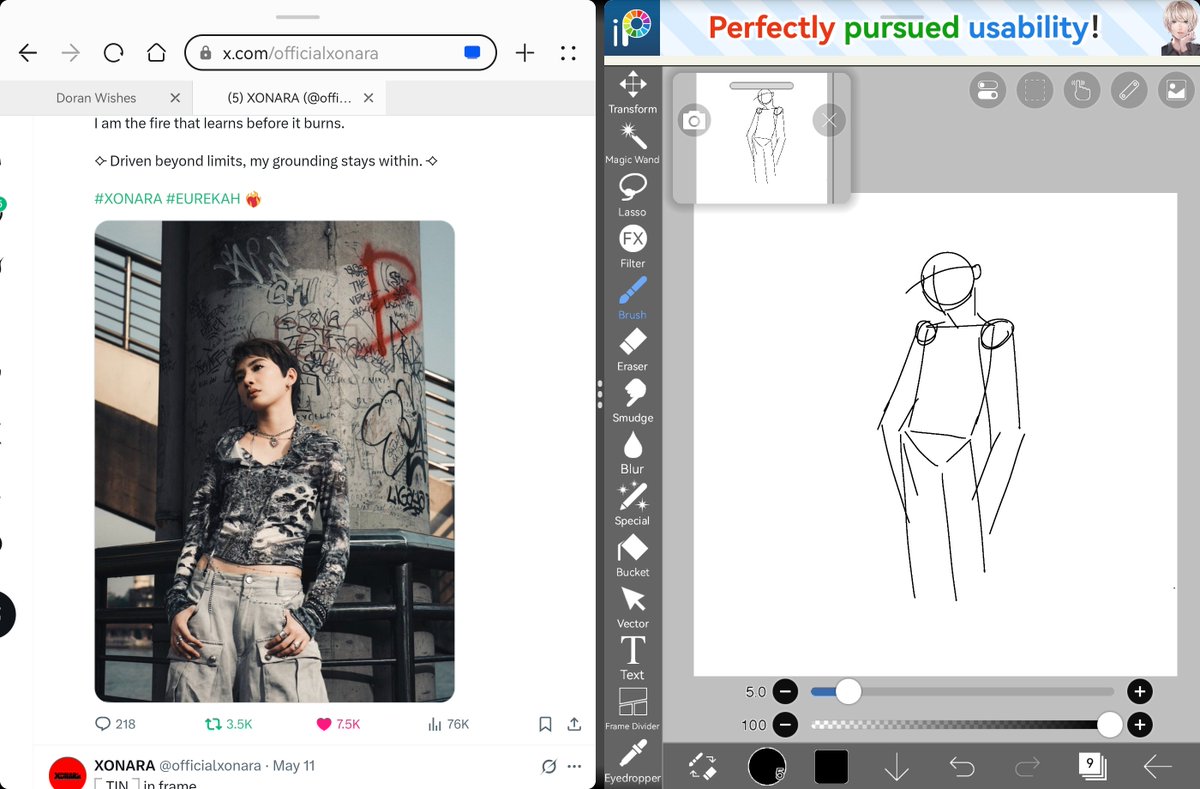Switch between brush and eraser icon
The width and height of the screenshot is (1200, 789).
(x=703, y=766)
